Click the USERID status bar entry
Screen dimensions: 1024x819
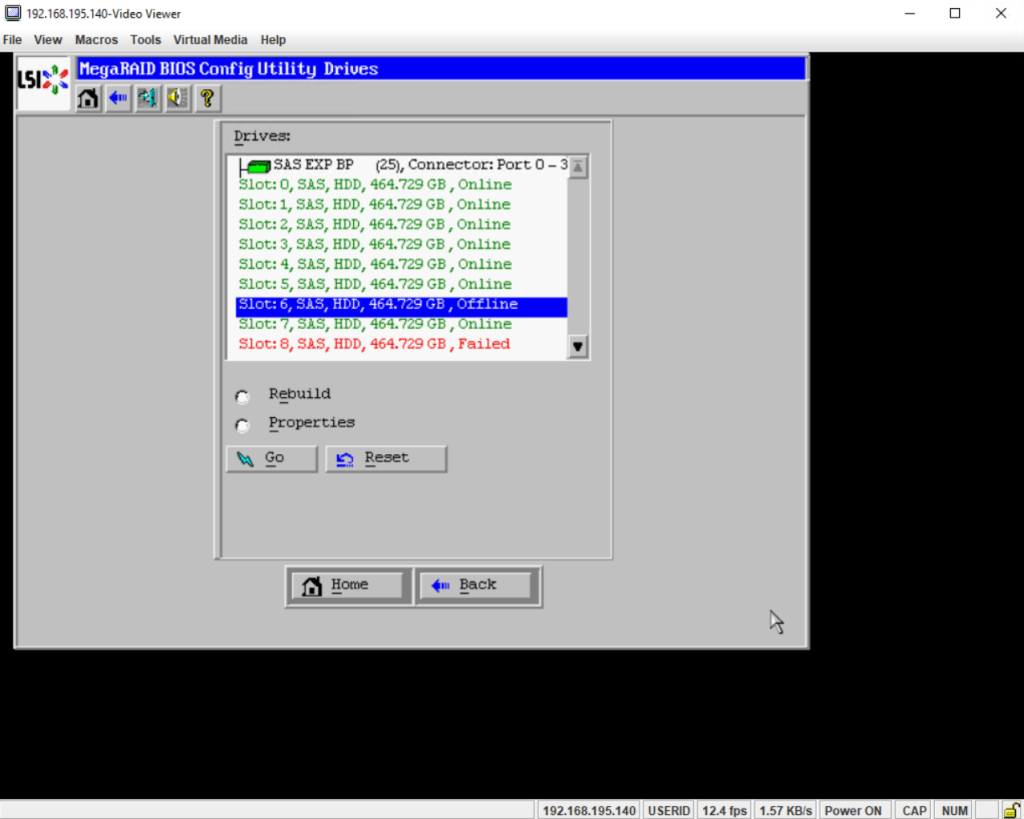669,811
